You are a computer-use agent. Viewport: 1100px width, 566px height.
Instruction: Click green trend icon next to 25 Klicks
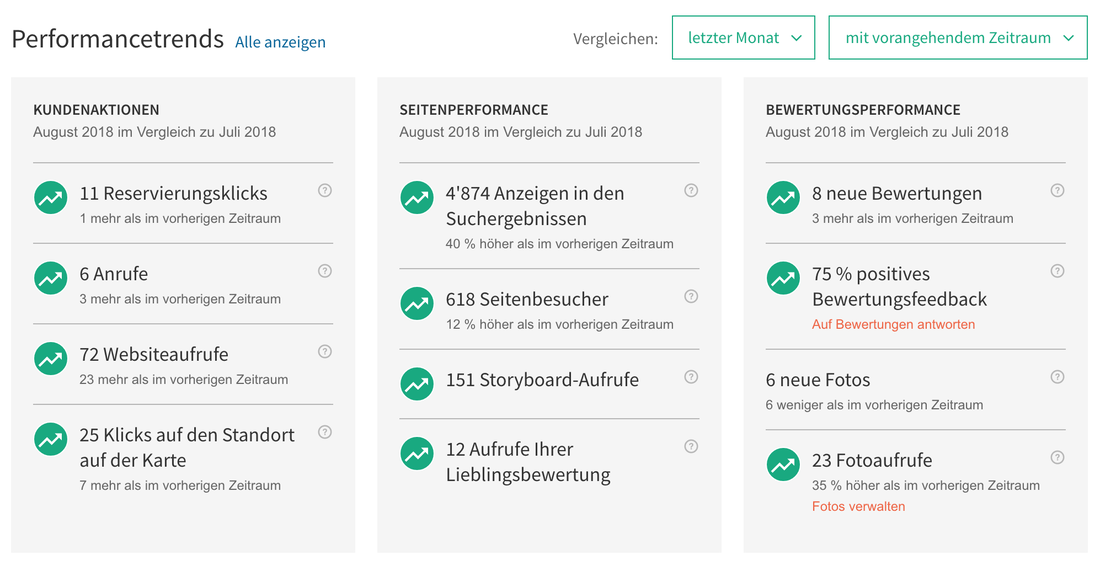point(51,439)
